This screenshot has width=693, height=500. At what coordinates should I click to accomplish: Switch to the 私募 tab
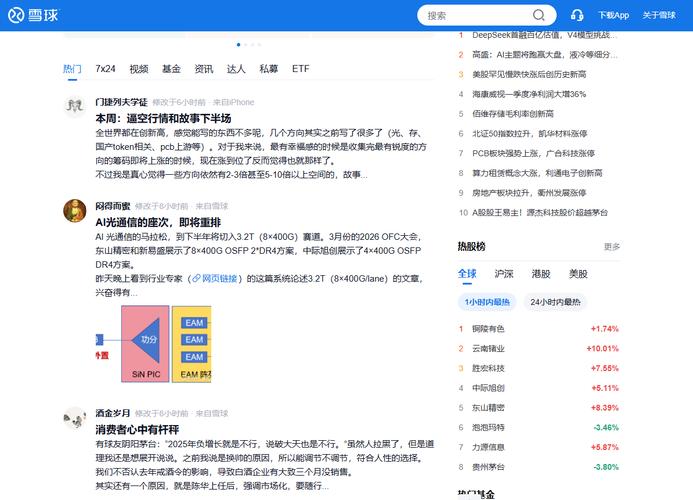click(x=269, y=69)
